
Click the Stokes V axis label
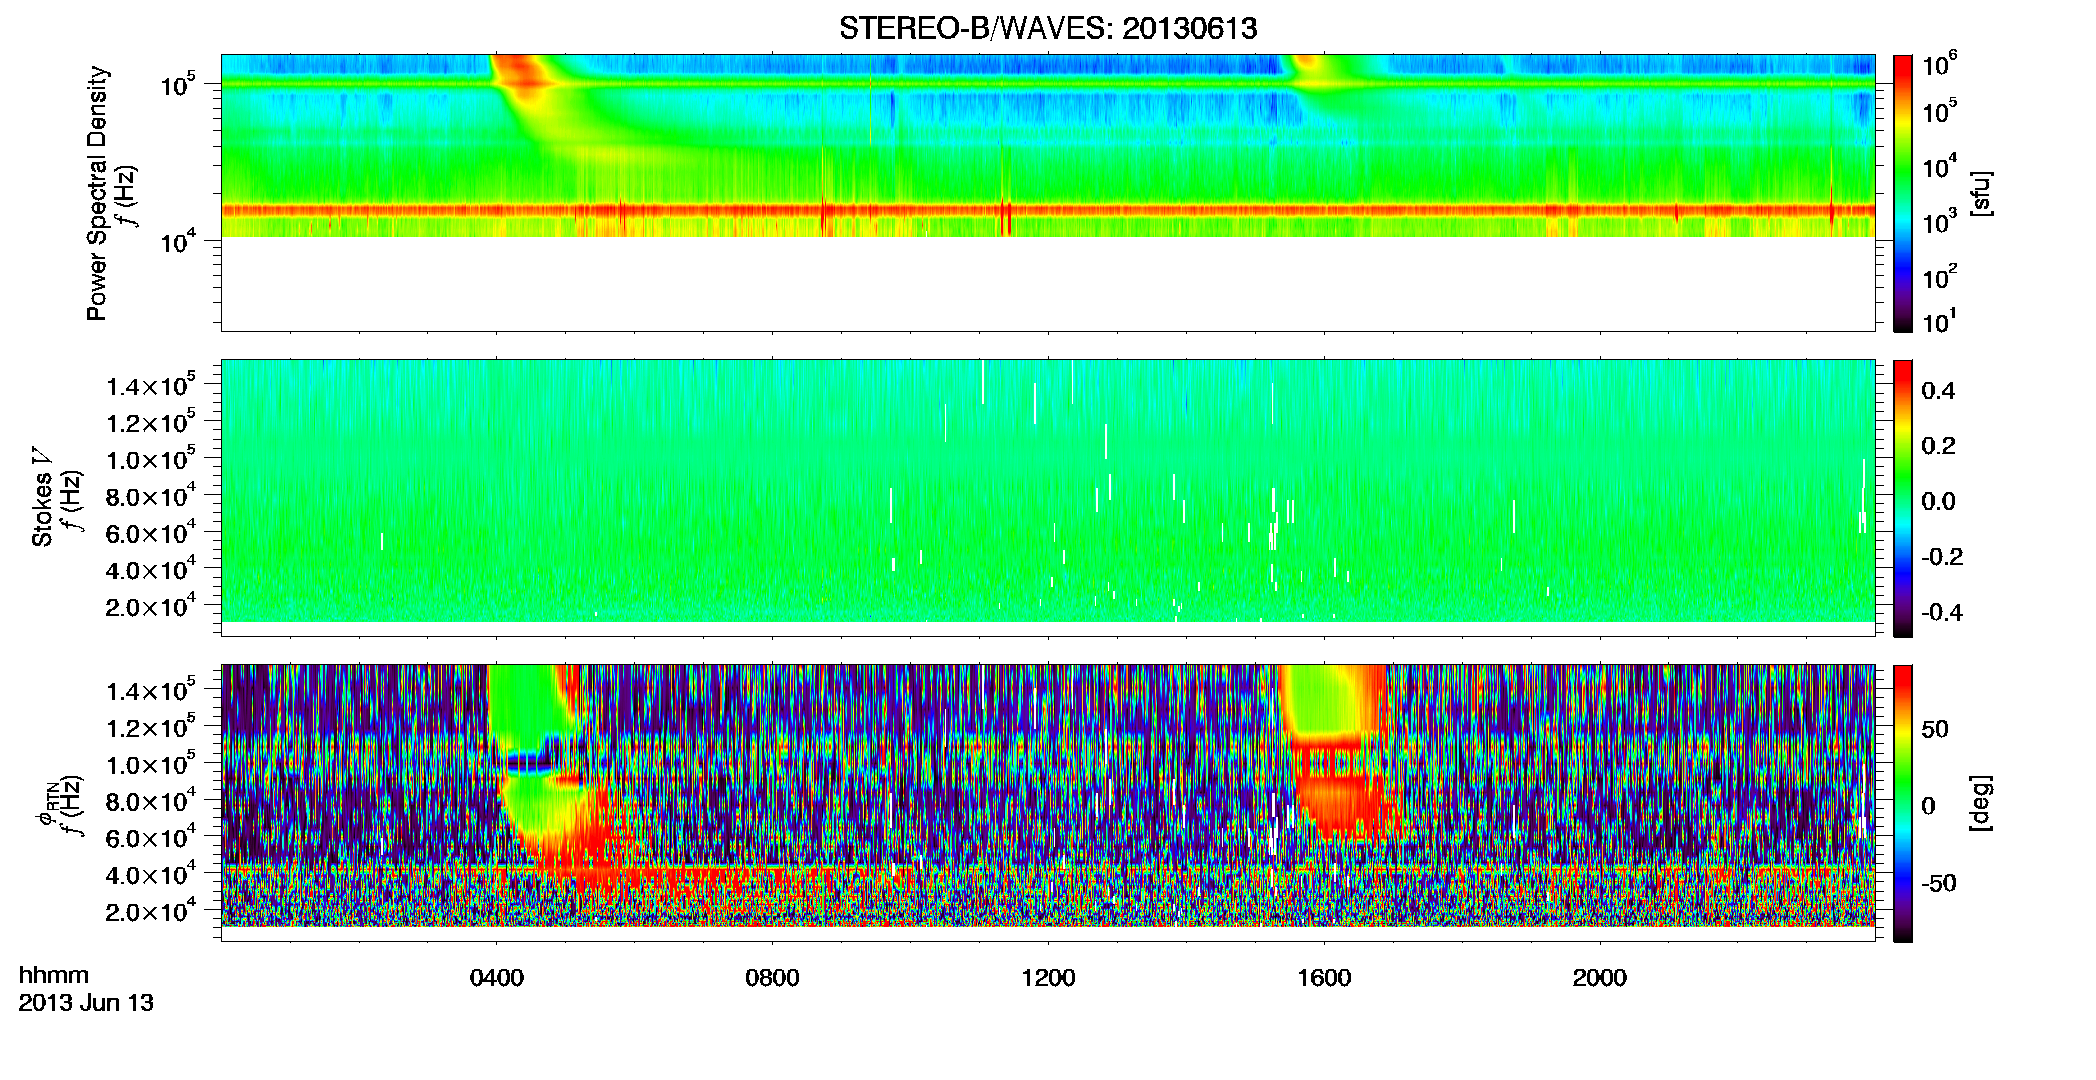42,497
